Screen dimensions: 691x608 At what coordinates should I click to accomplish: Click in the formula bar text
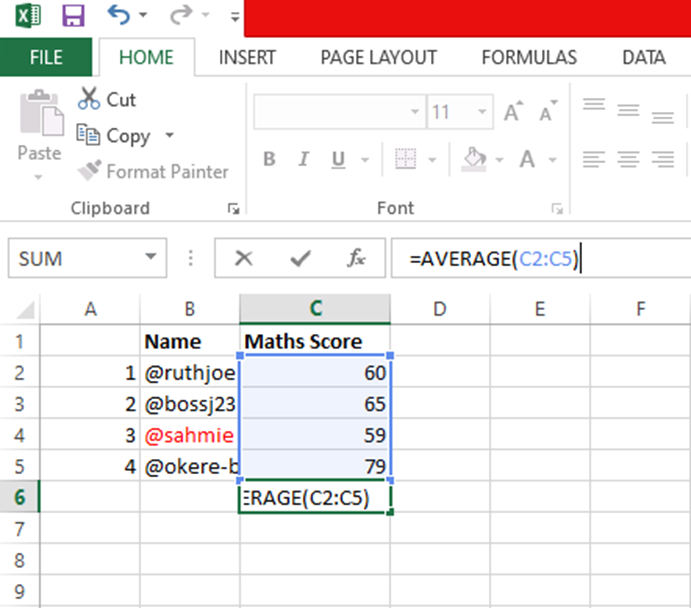(x=494, y=258)
